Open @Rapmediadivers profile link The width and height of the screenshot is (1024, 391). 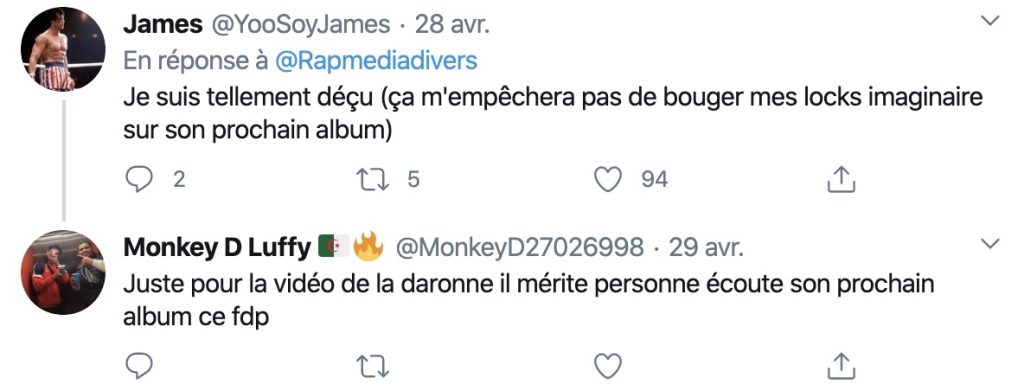tap(376, 61)
